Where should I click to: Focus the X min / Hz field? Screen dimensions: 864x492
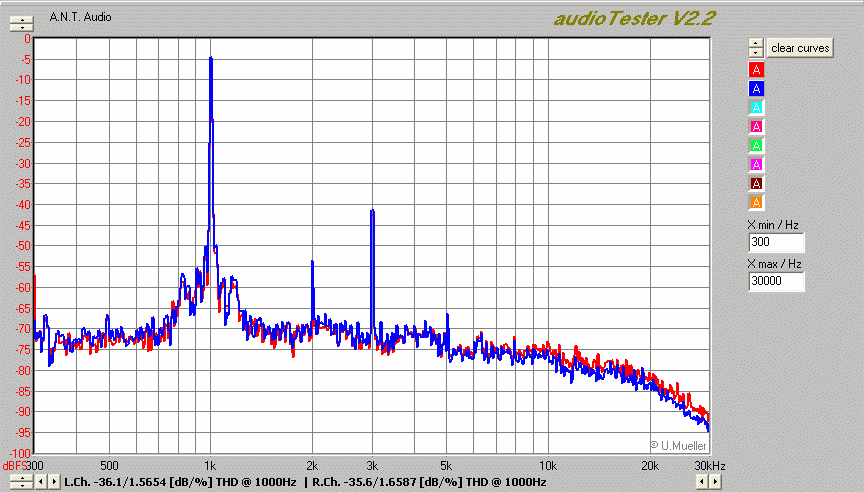(x=776, y=242)
